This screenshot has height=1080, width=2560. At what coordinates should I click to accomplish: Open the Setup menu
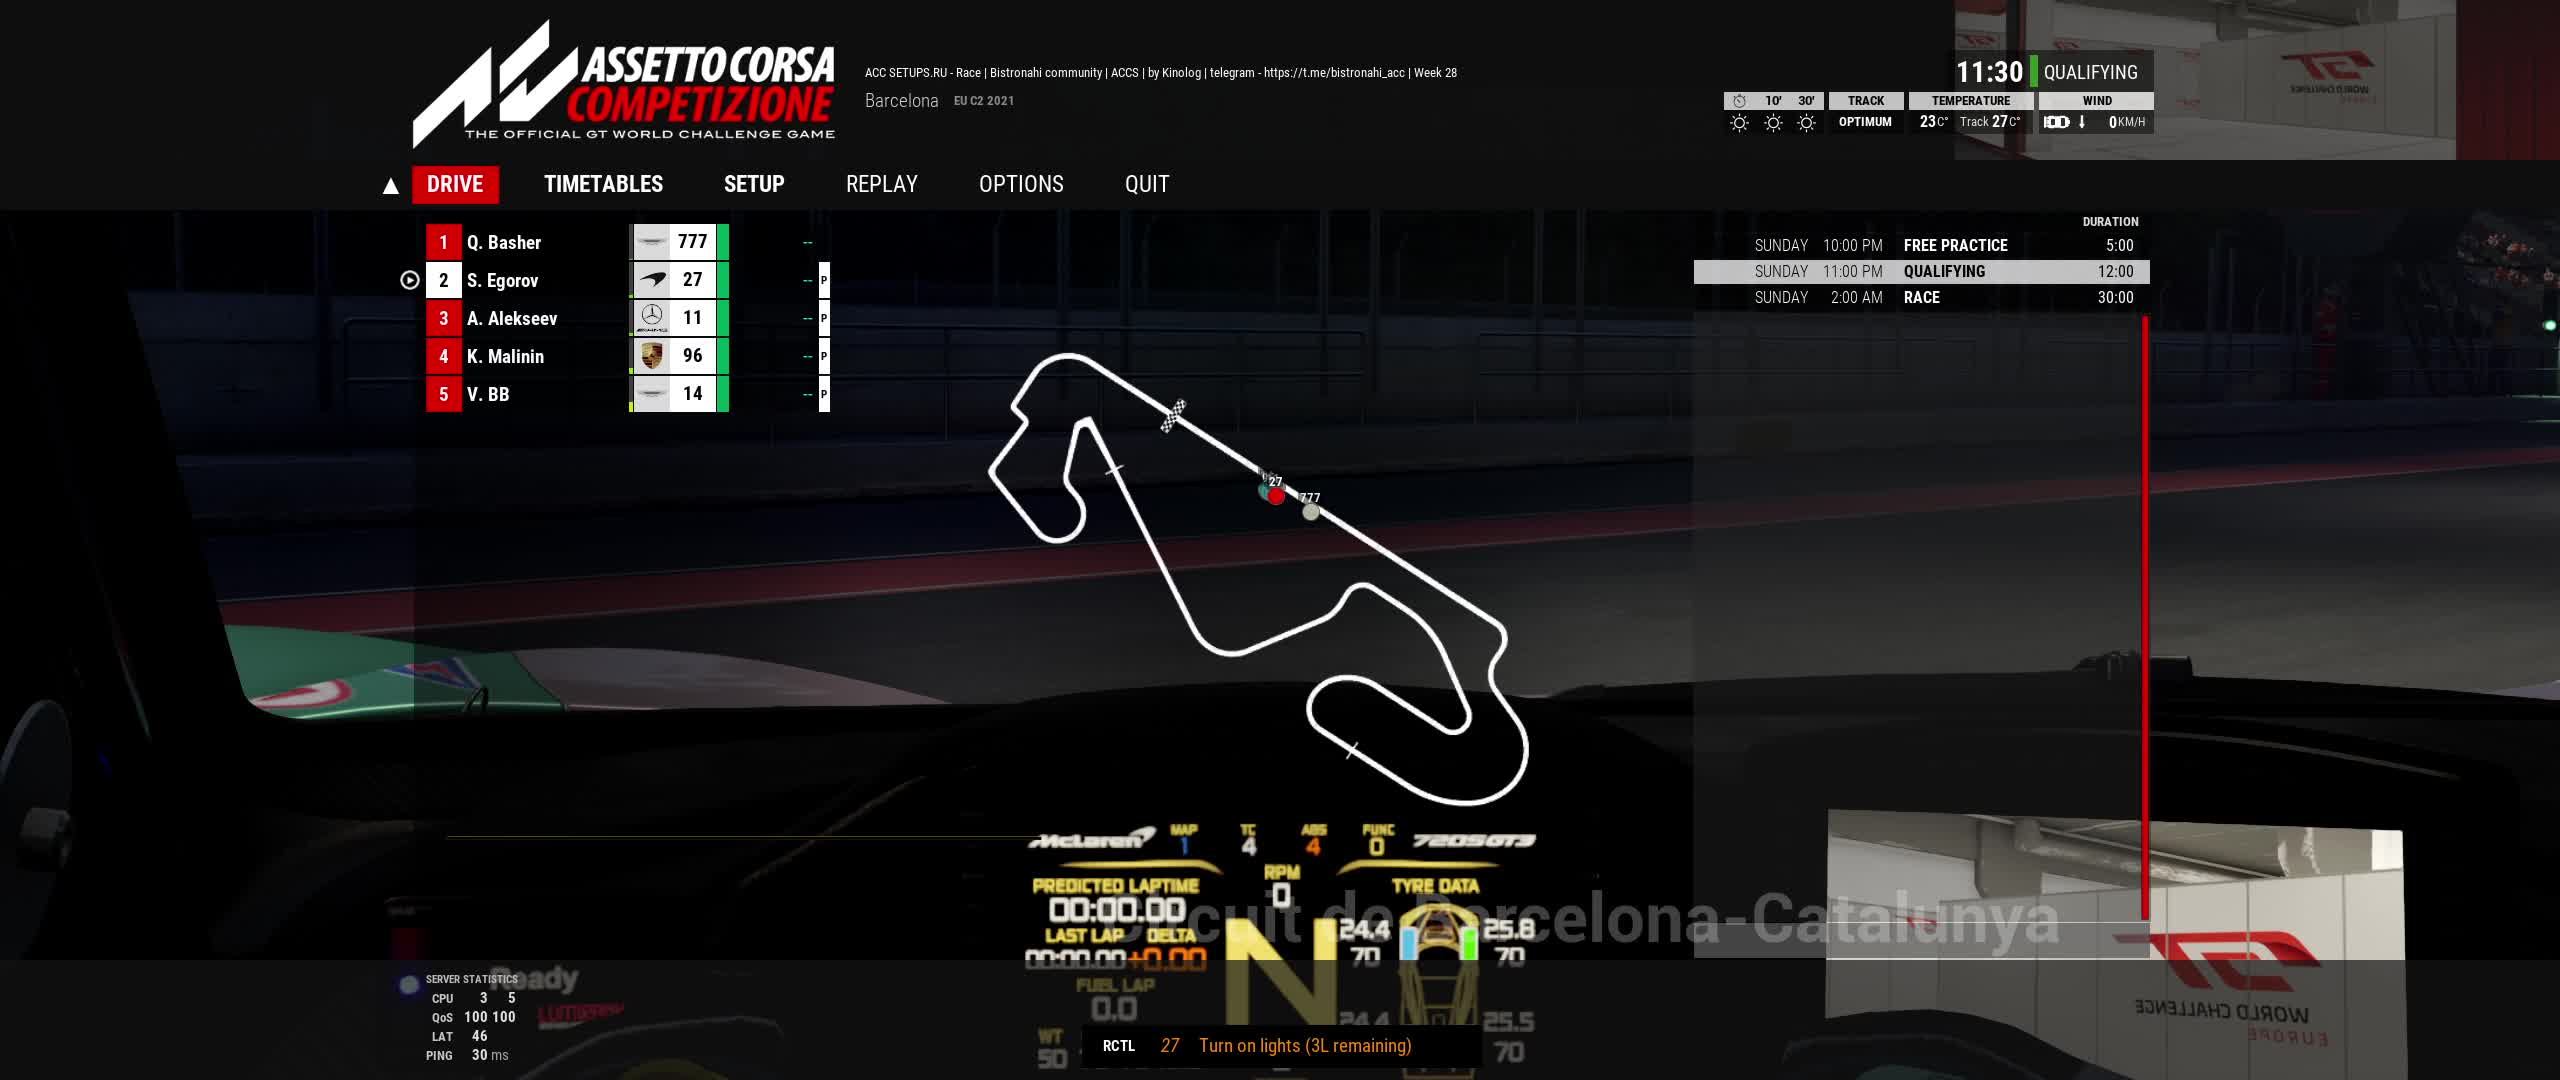click(754, 185)
